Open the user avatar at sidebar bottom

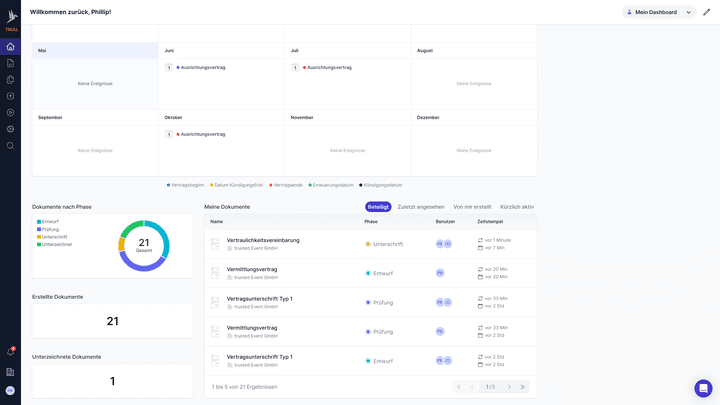click(x=10, y=390)
